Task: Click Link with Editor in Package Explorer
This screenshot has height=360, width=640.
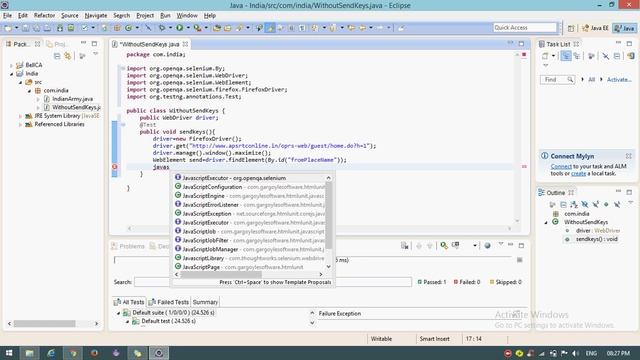Action: (68, 56)
